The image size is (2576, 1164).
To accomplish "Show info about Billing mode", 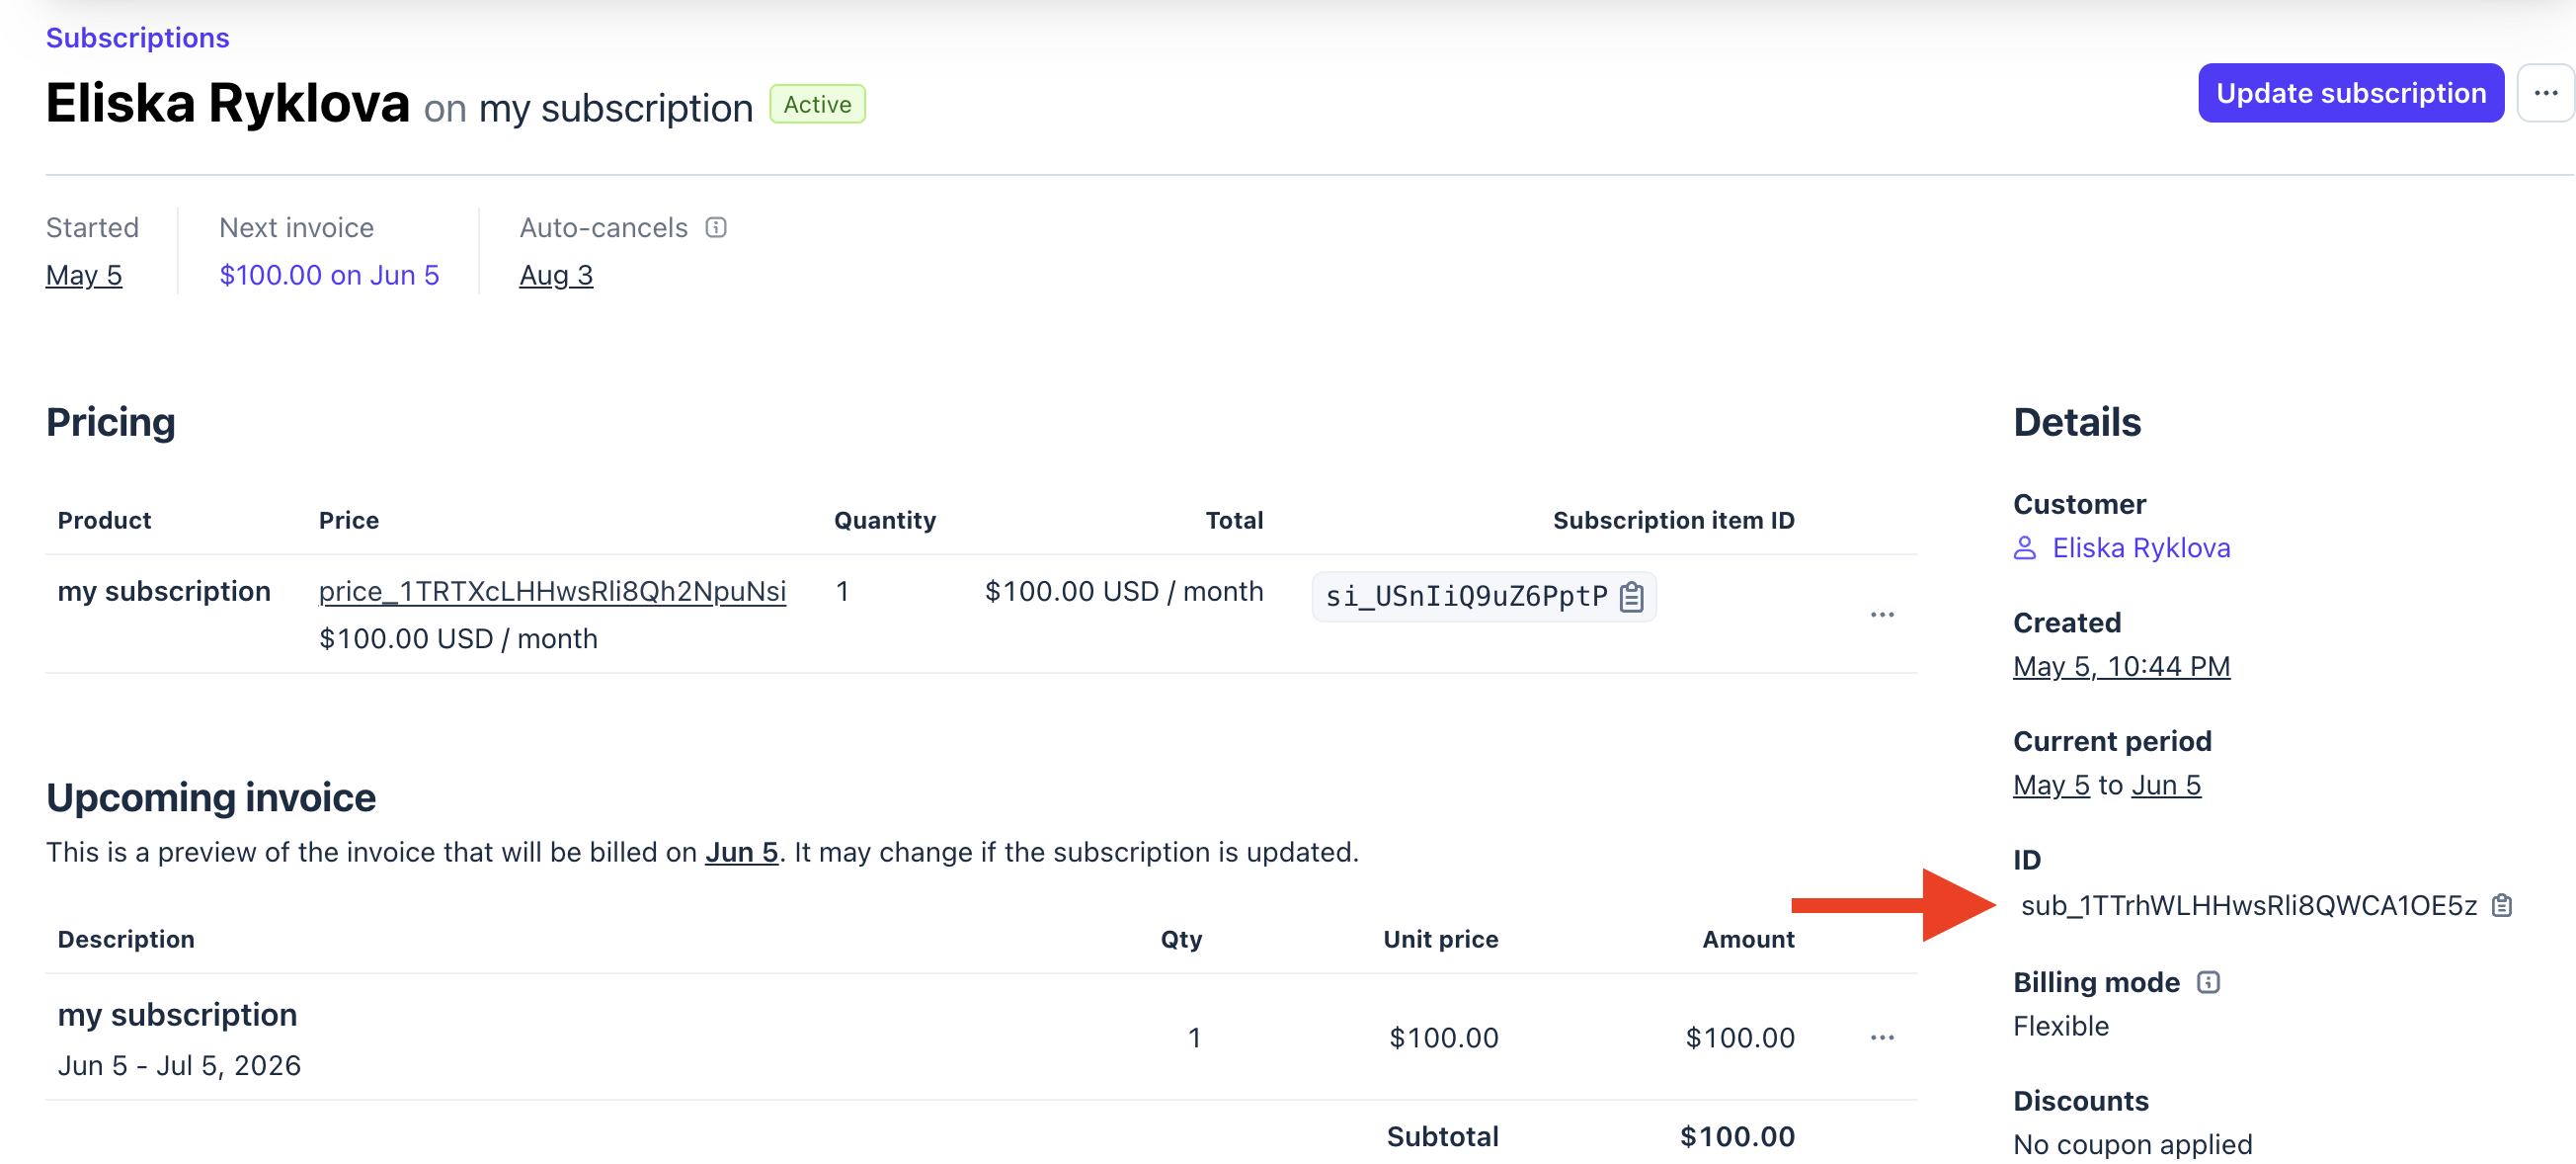I will [x=2208, y=982].
